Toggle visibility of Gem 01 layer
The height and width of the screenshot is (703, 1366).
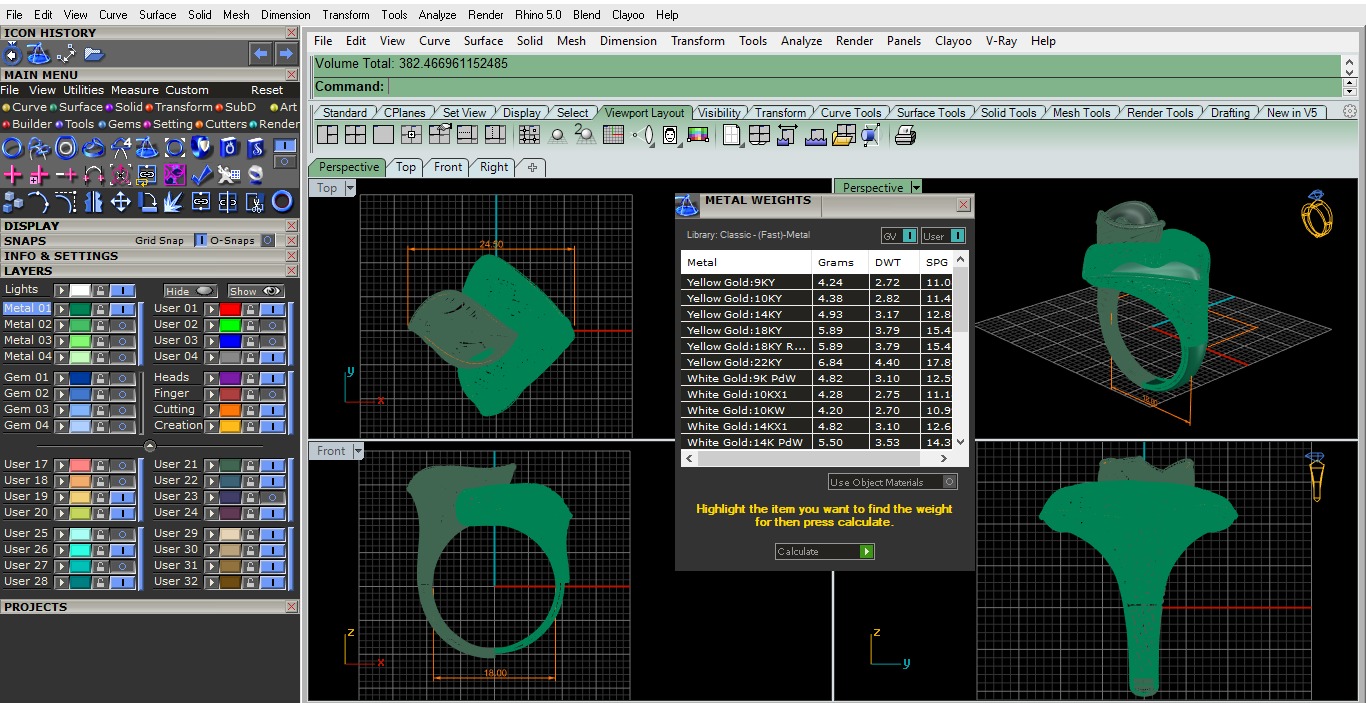click(122, 378)
